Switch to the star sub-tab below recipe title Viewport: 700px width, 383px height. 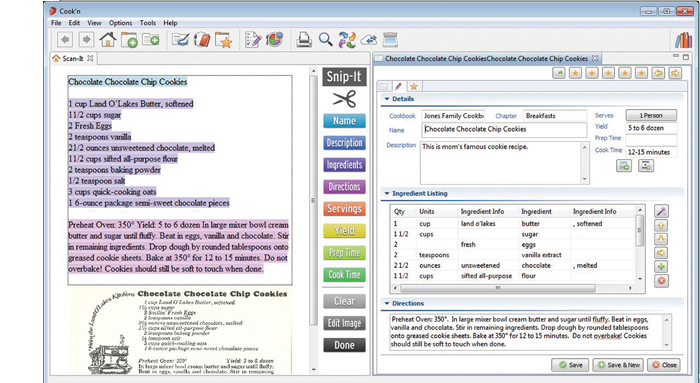pos(414,86)
